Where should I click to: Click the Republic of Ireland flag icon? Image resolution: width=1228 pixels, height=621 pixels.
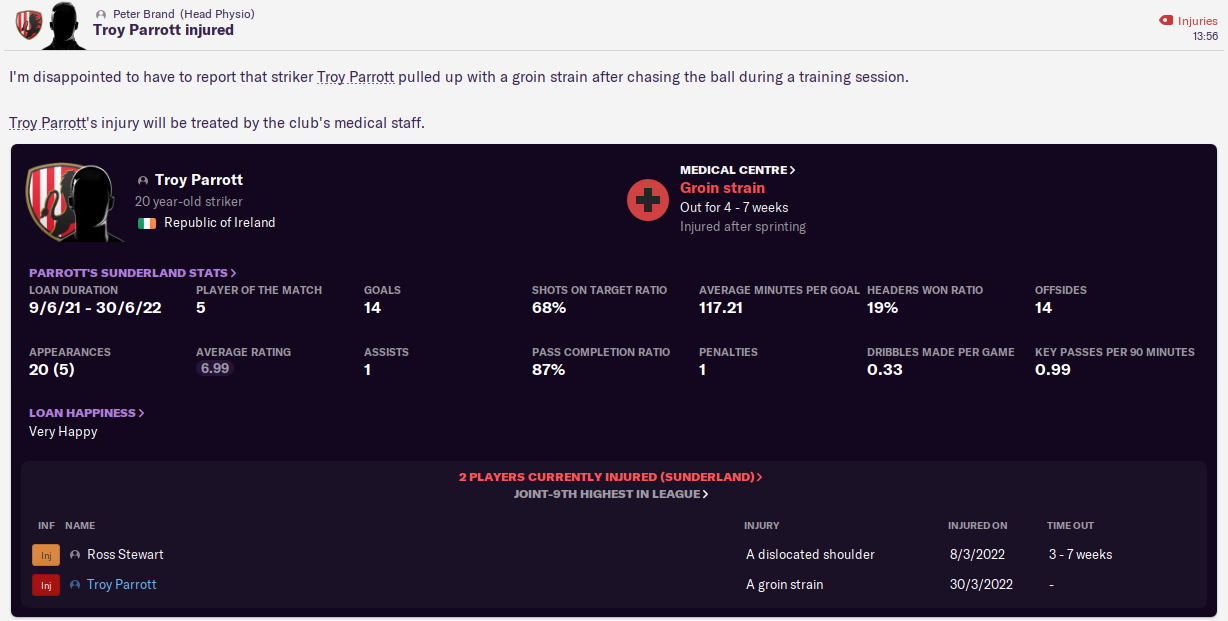click(x=147, y=223)
